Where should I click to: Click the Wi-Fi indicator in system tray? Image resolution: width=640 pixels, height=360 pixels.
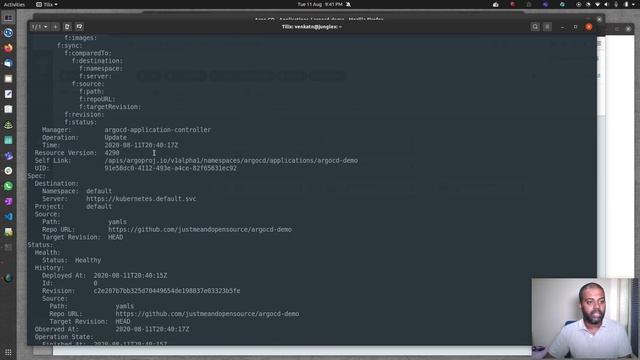click(598, 4)
